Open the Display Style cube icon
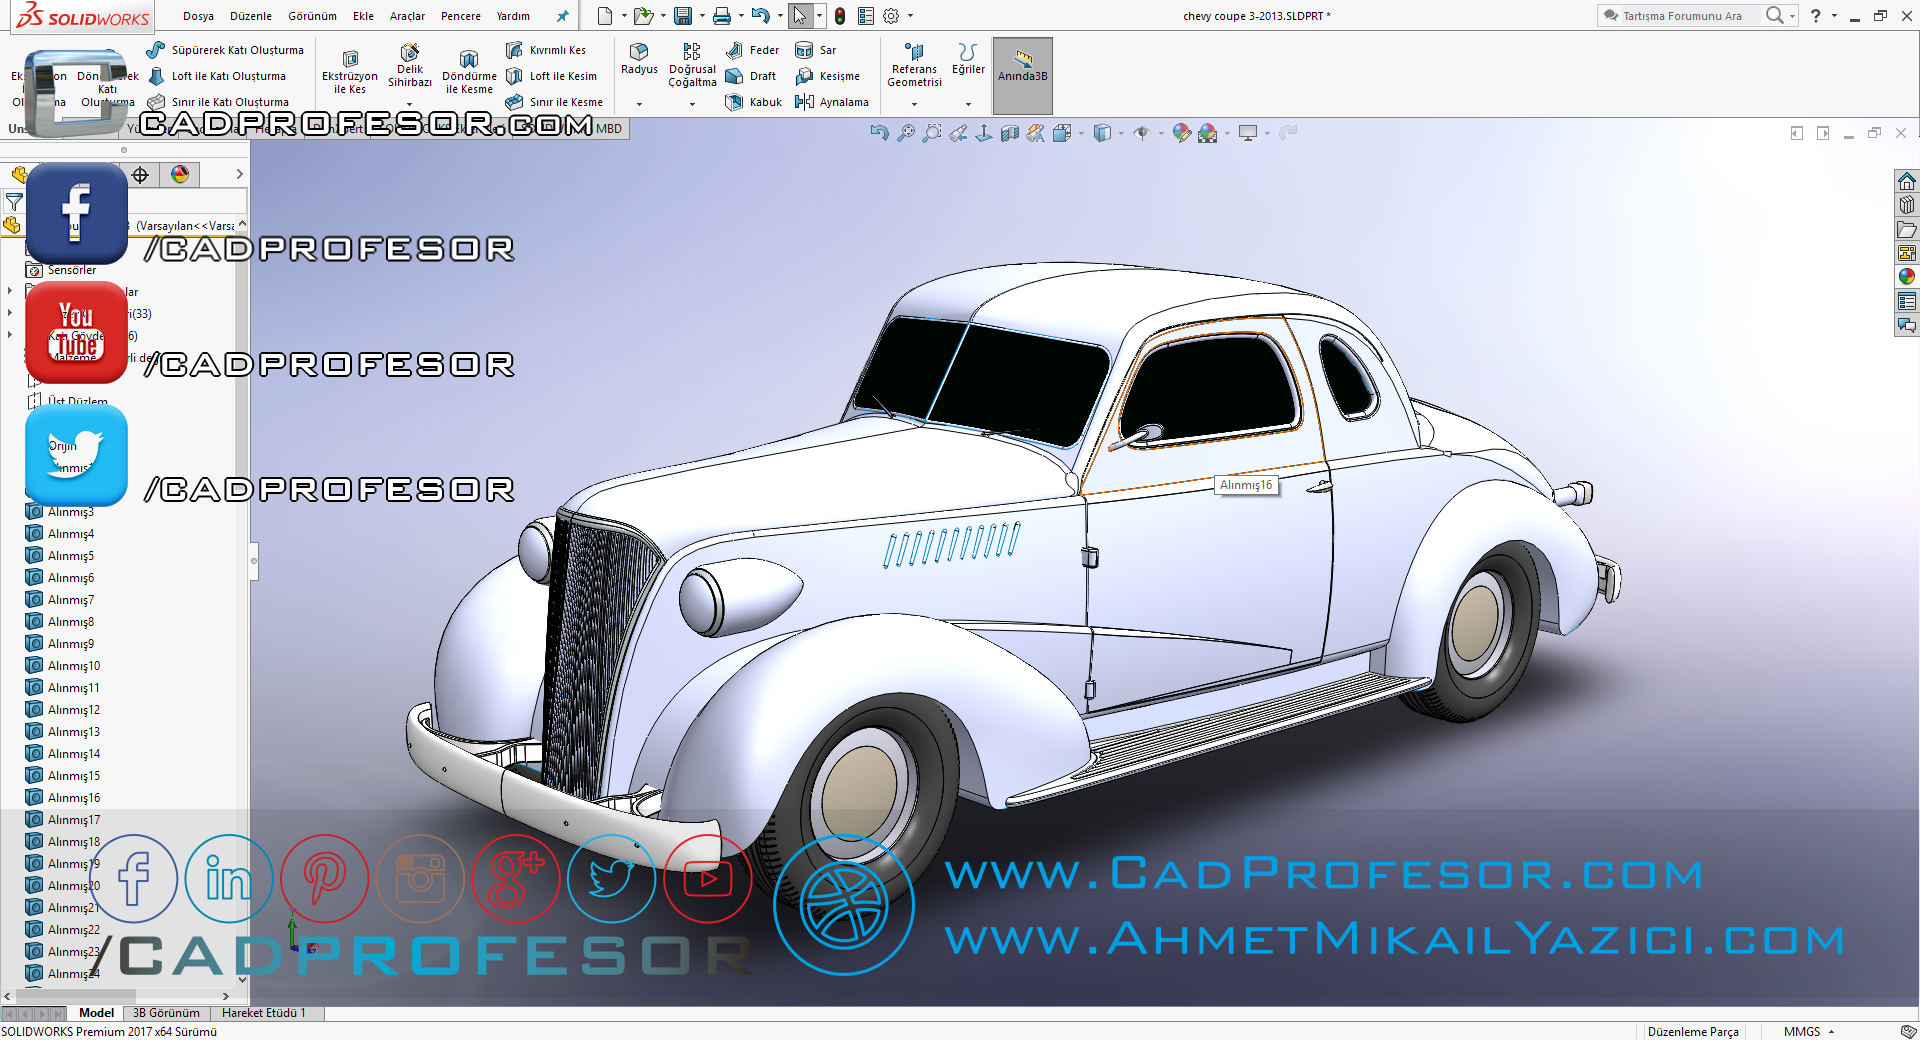This screenshot has width=1920, height=1040. pos(1102,133)
